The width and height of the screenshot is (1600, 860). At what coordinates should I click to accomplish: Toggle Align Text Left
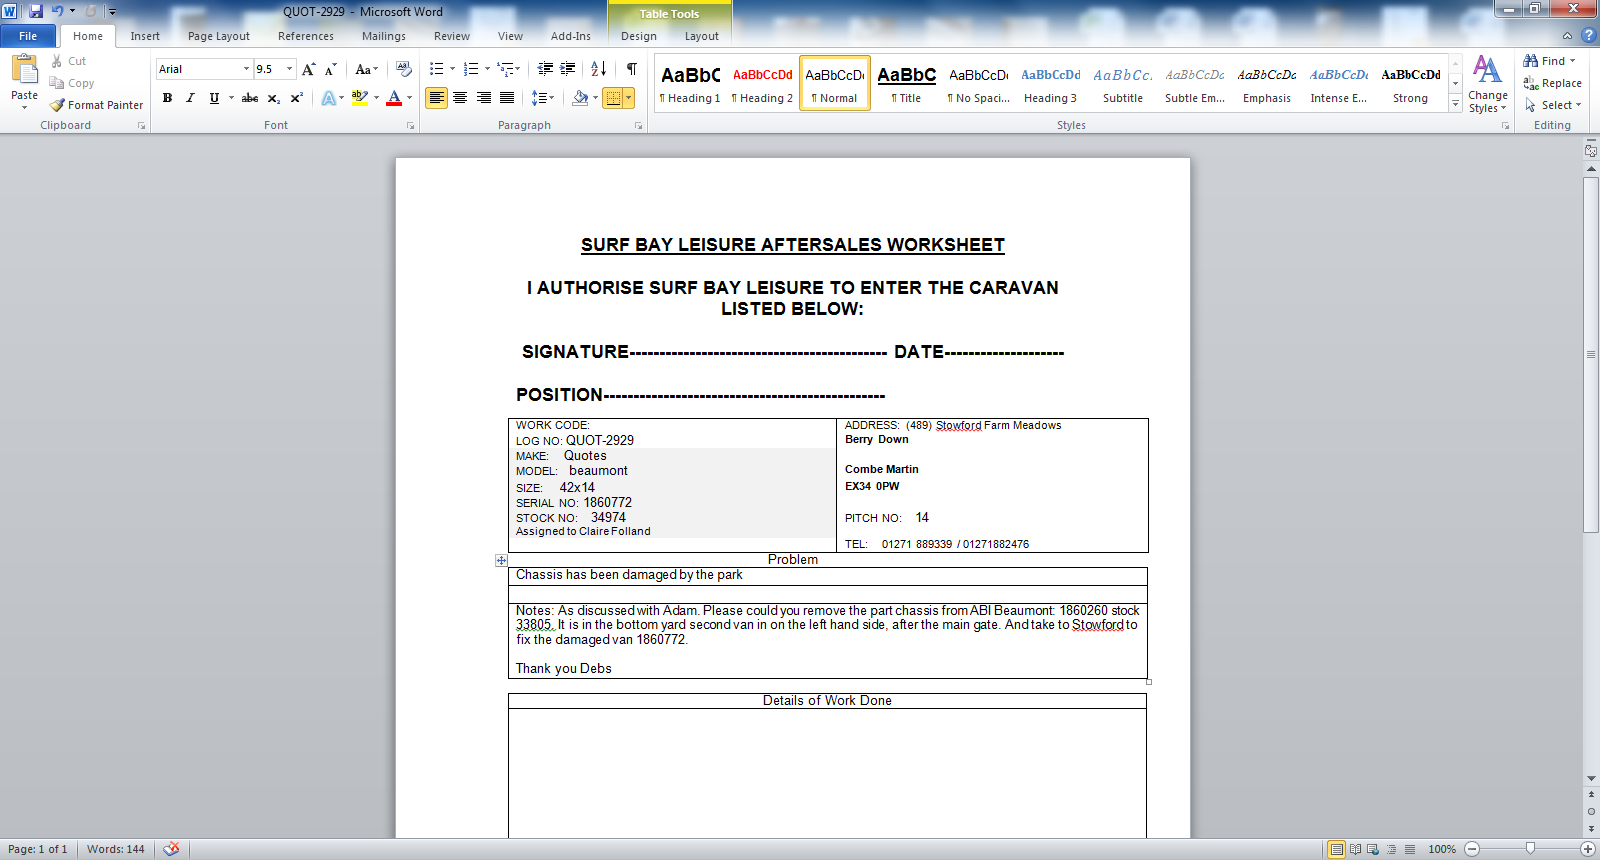pos(436,98)
